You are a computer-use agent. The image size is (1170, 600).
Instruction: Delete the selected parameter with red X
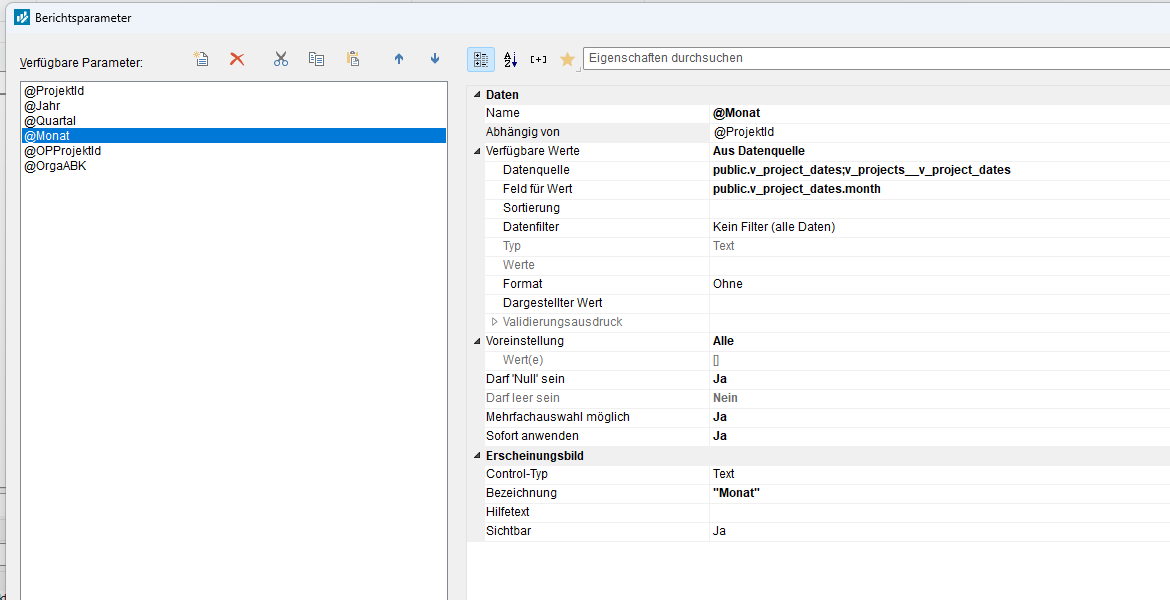237,59
